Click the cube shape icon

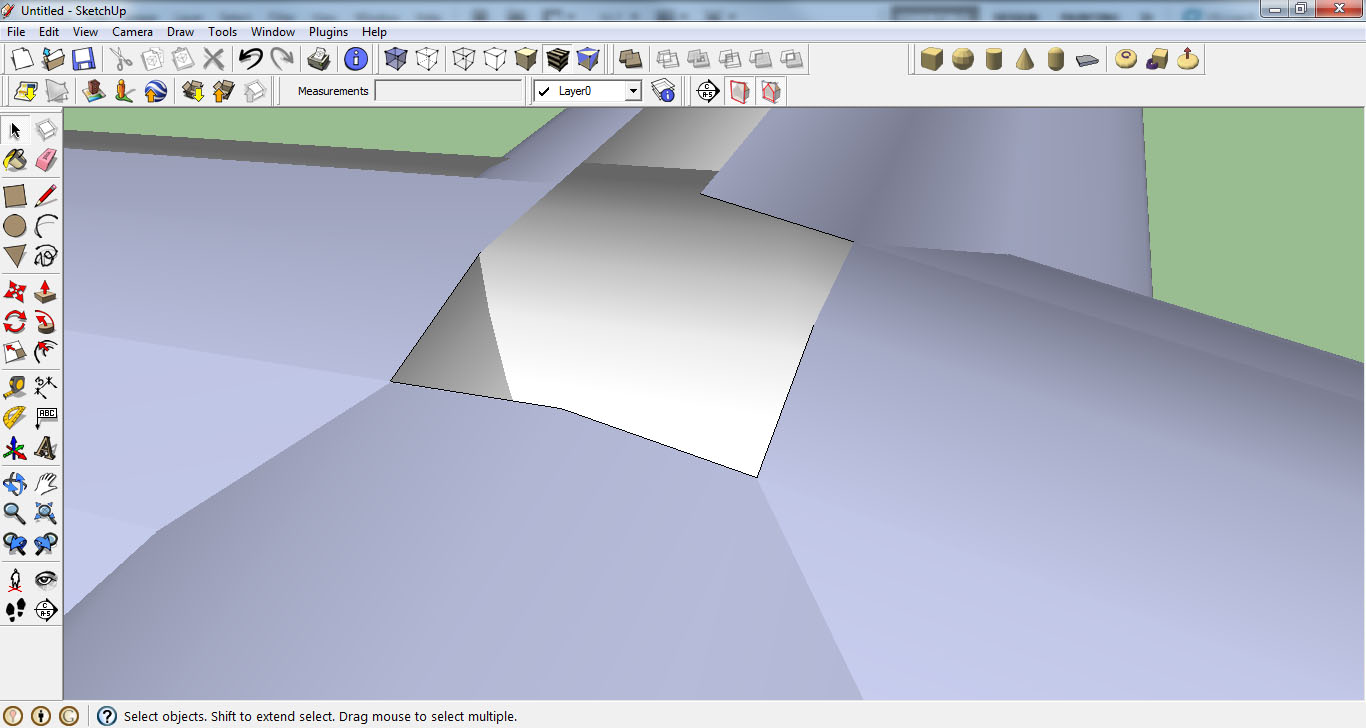point(932,59)
